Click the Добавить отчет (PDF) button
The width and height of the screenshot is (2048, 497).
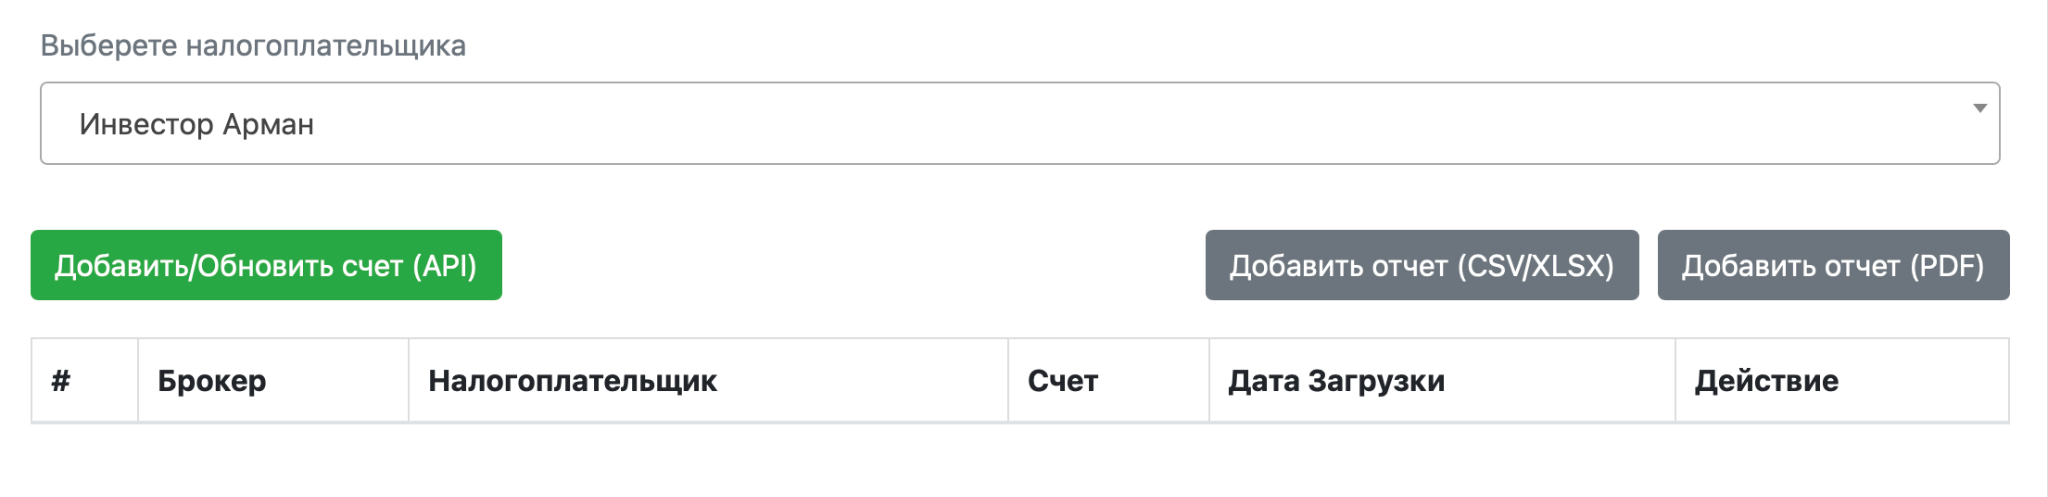pyautogui.click(x=1832, y=265)
